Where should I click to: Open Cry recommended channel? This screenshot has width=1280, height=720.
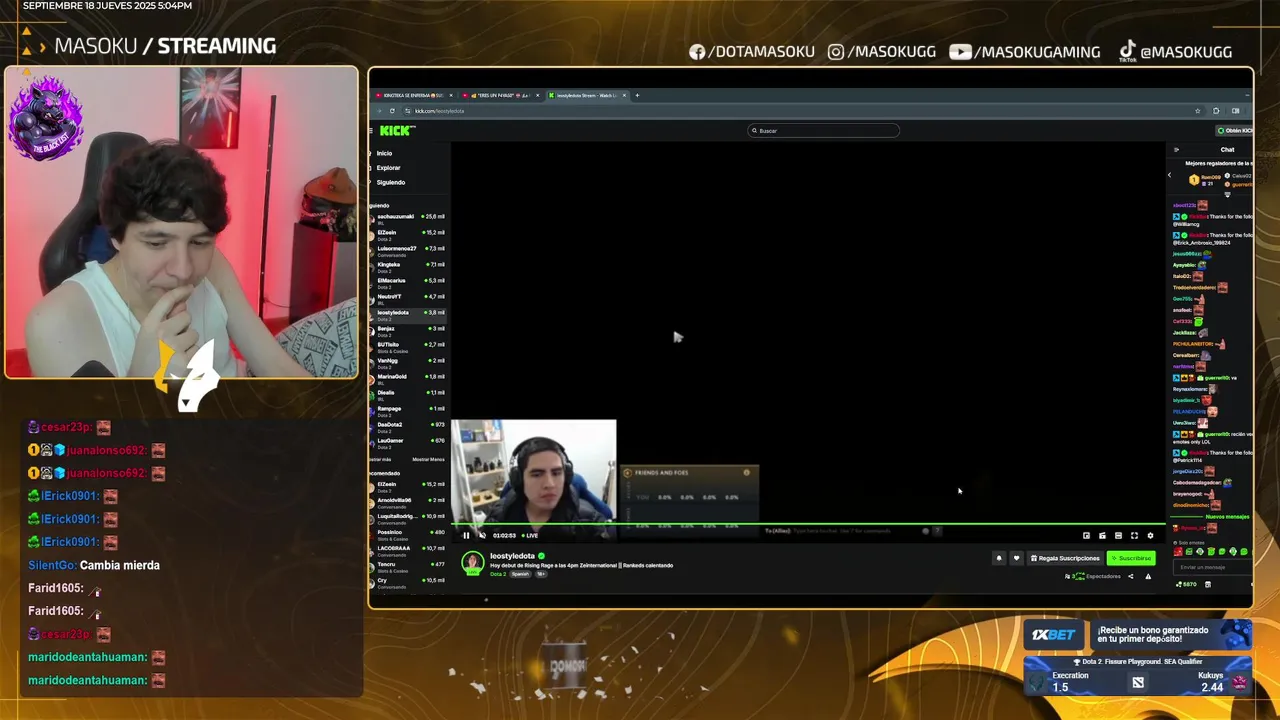(x=408, y=582)
